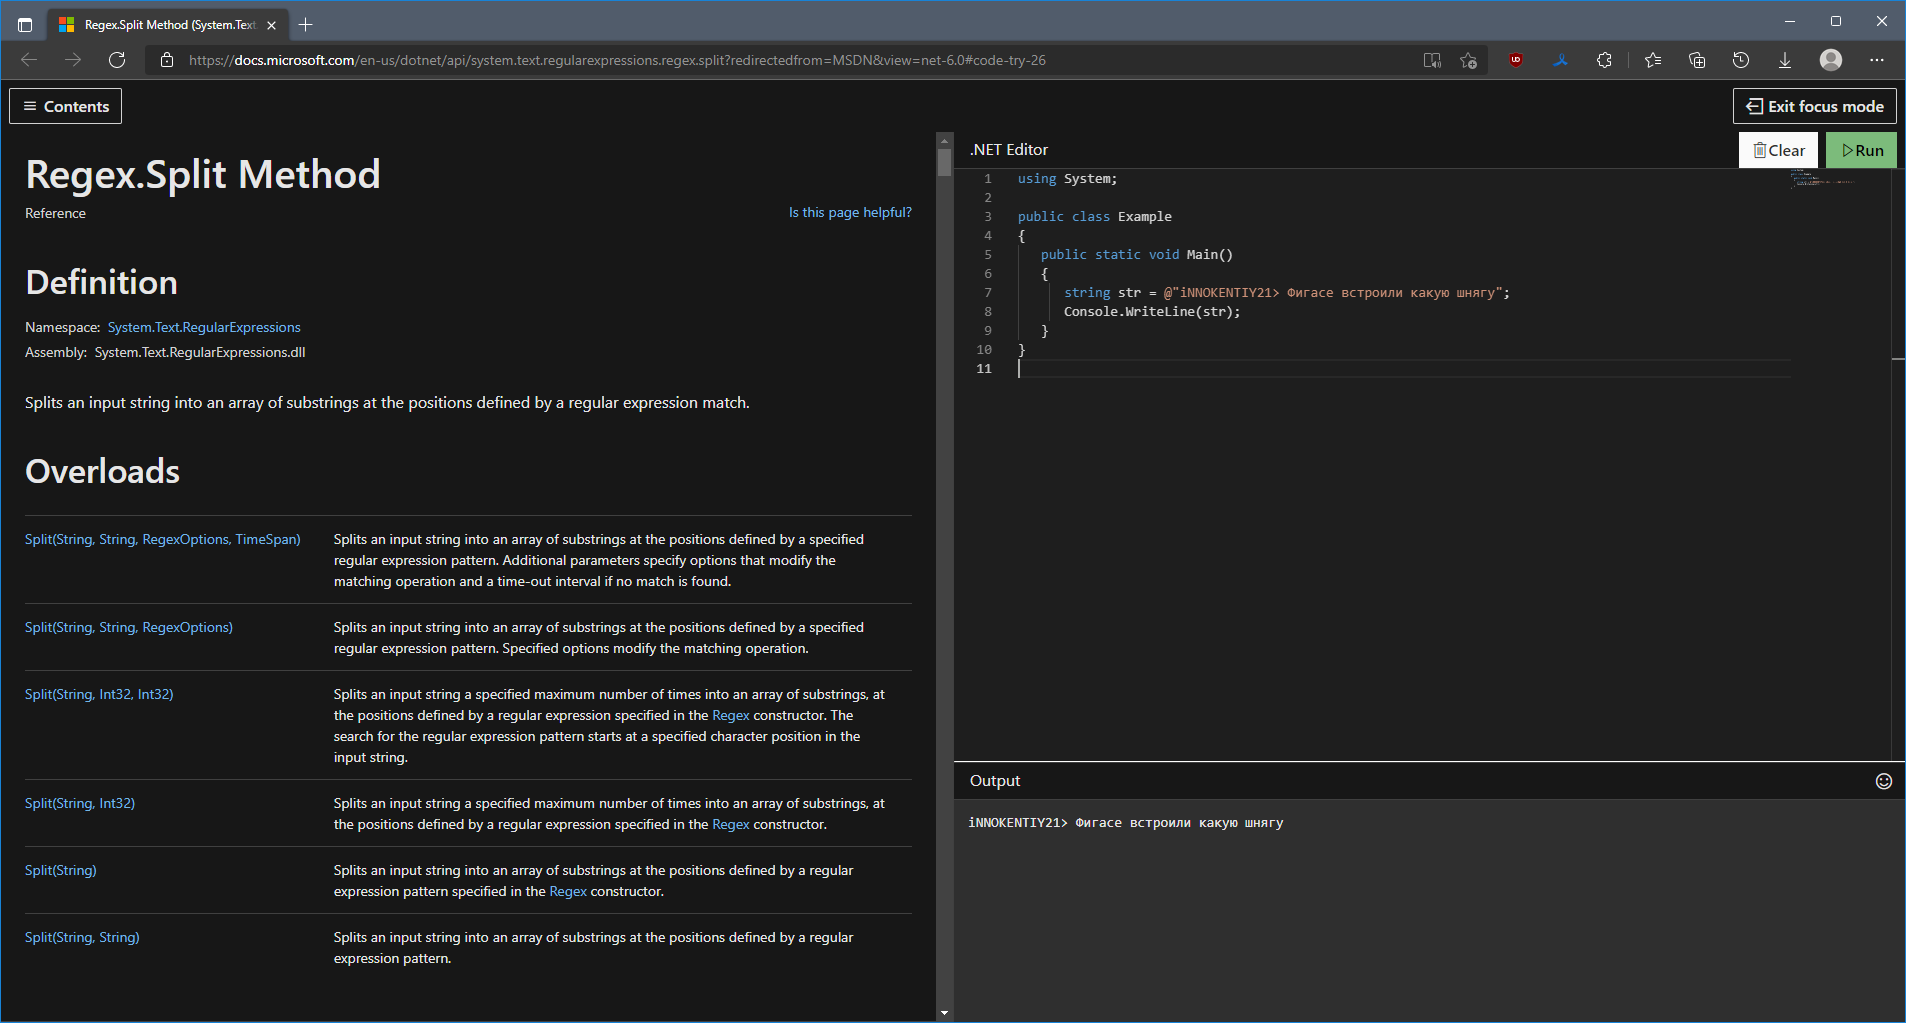The height and width of the screenshot is (1023, 1906).
Task: Open the Contents menu
Action: click(x=66, y=106)
